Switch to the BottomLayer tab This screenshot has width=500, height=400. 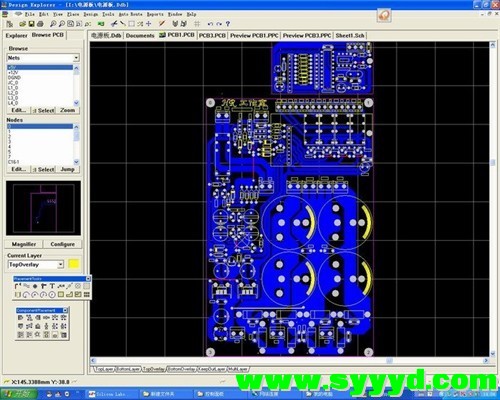pyautogui.click(x=129, y=369)
